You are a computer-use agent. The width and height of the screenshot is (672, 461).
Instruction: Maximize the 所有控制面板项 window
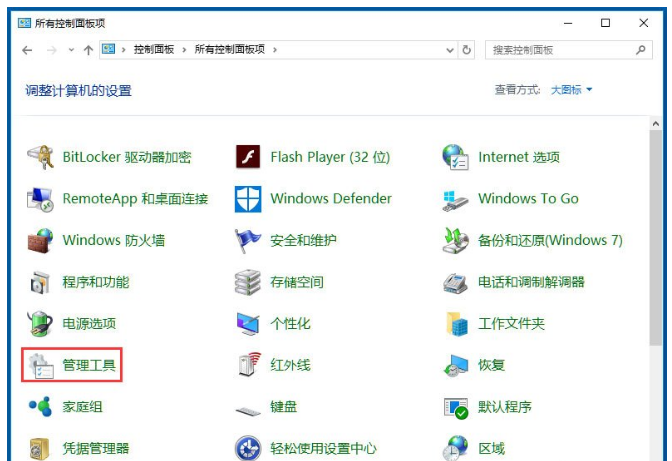(x=605, y=23)
